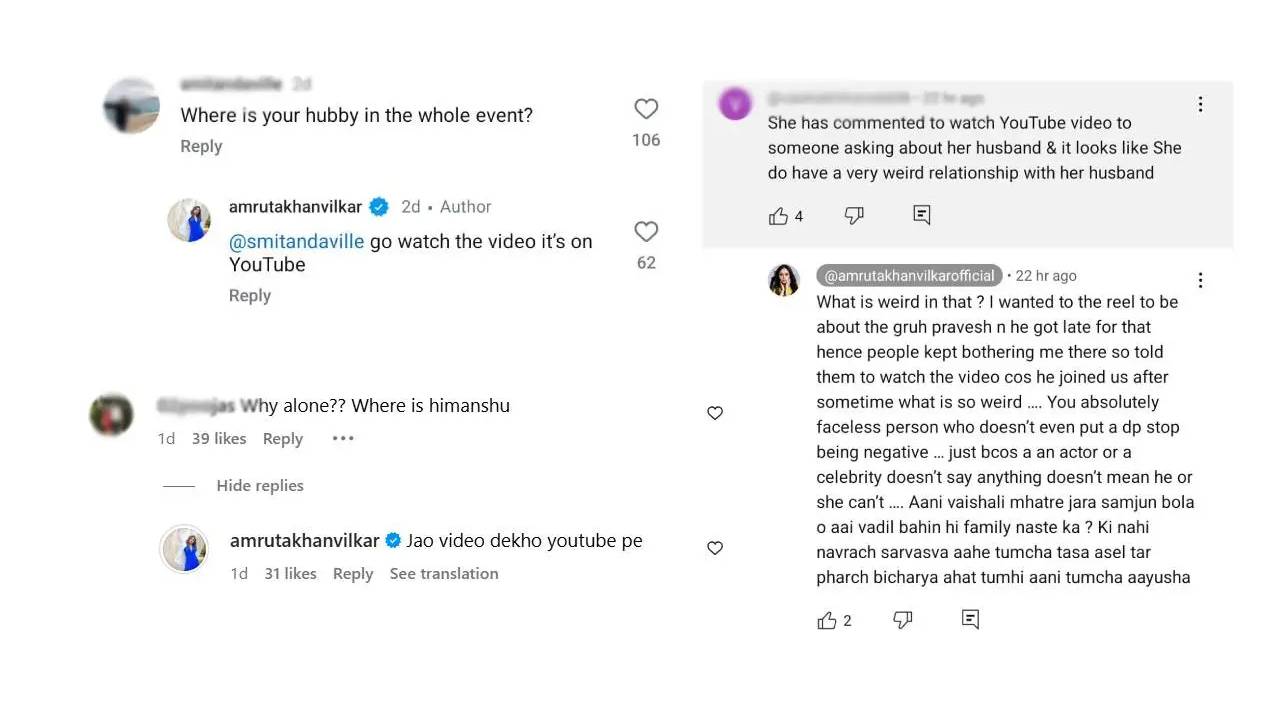Viewport: 1280px width, 720px height.
Task: Like amrutakhanvilkar's "go watch the video" reply
Action: (646, 232)
